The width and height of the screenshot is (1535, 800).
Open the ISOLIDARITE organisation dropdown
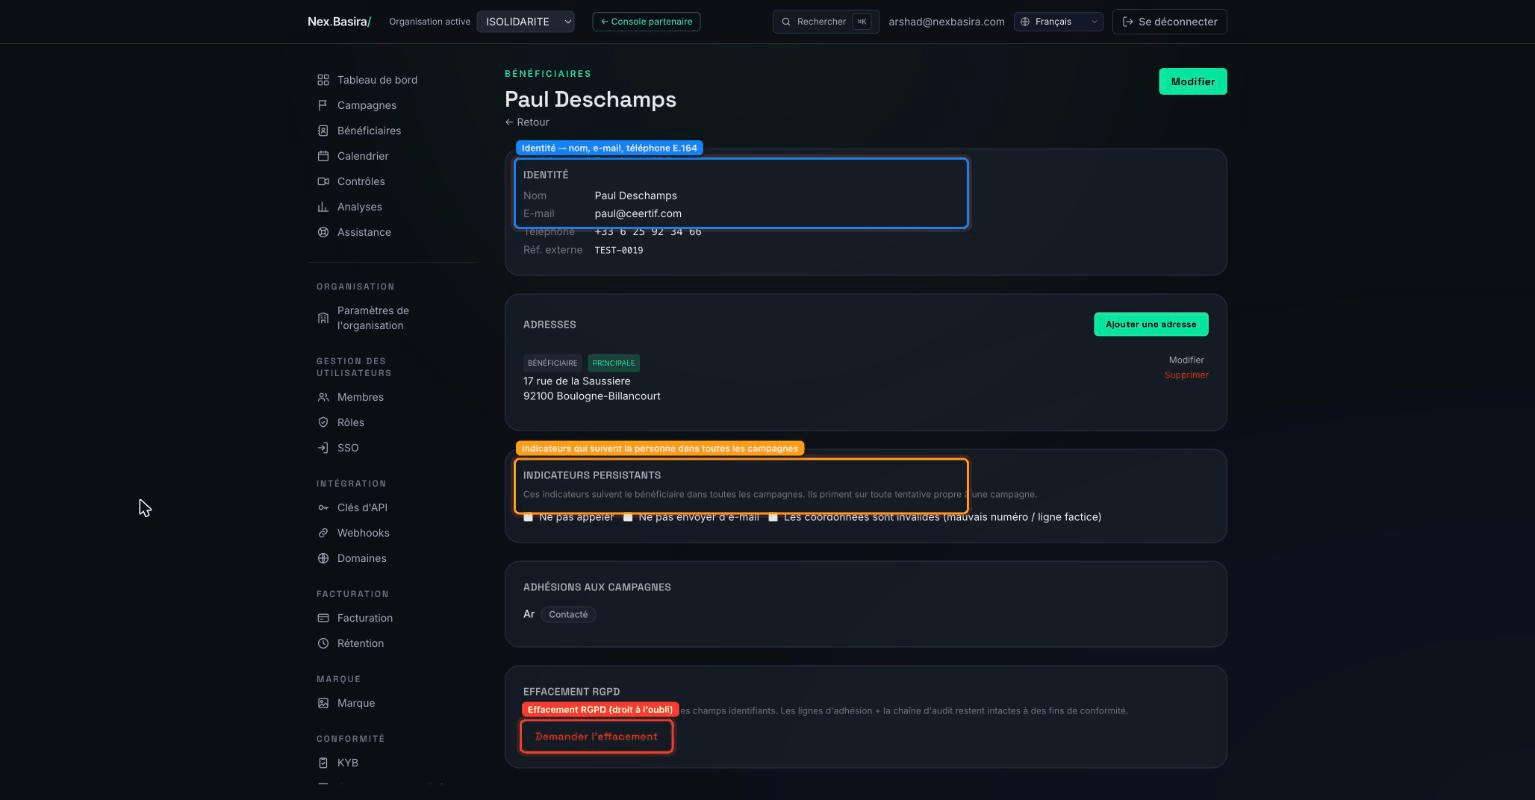click(525, 21)
